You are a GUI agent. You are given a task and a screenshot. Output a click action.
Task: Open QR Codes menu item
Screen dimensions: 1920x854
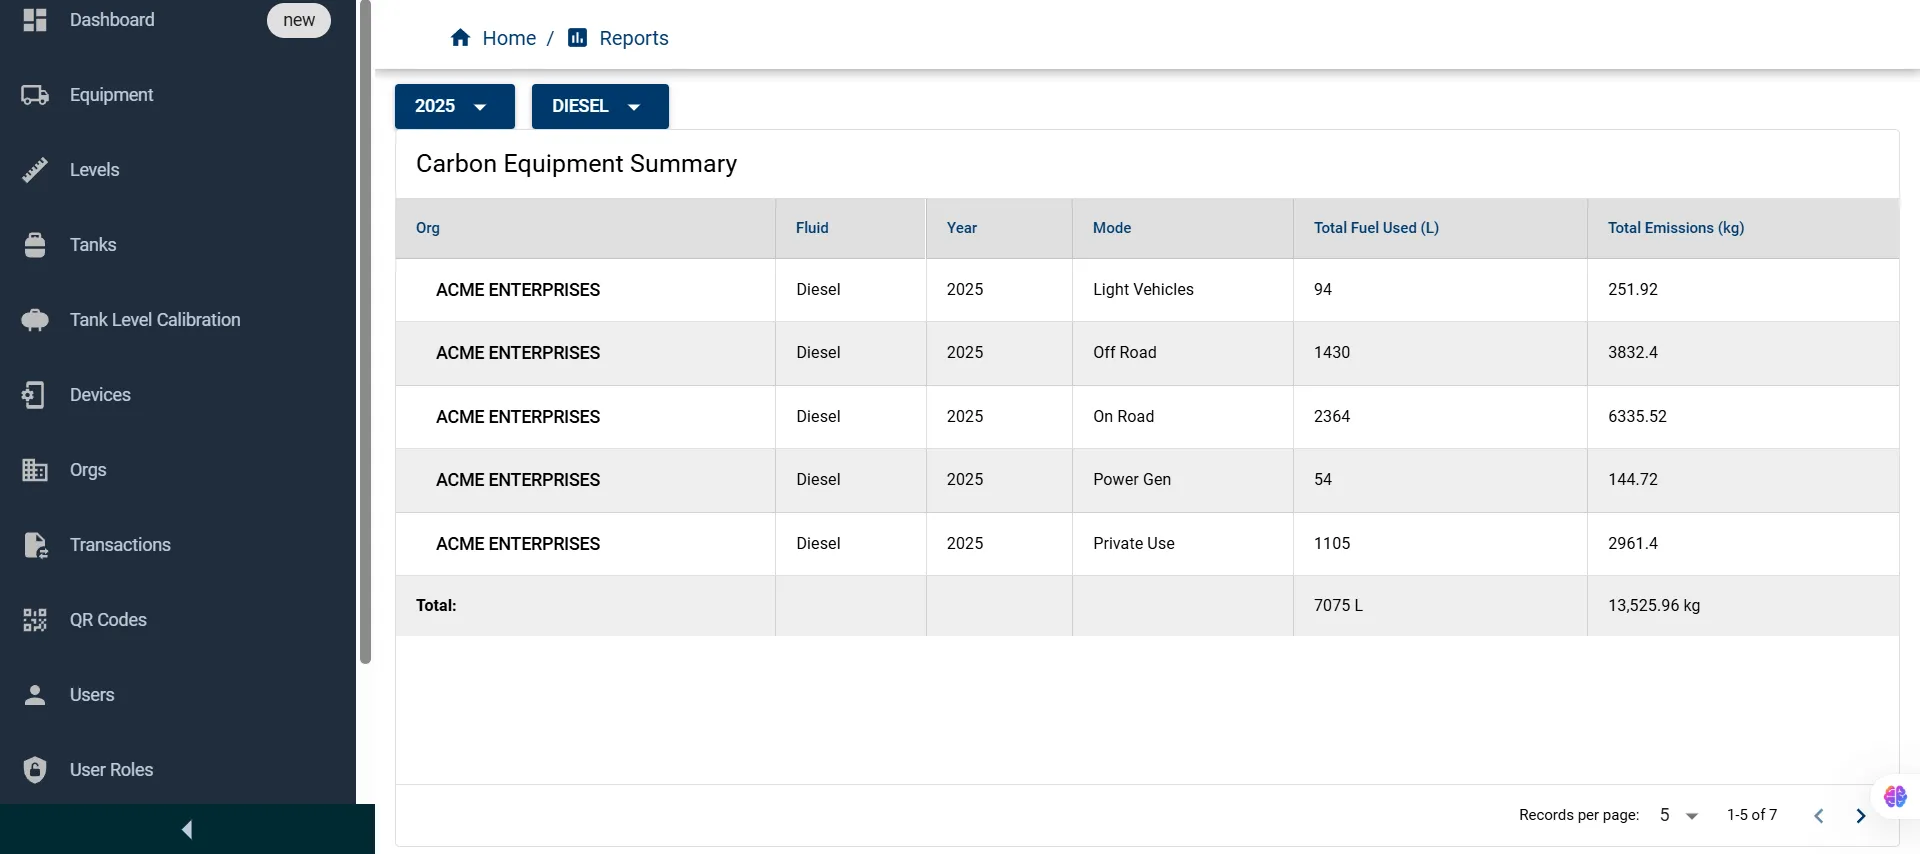pos(108,620)
